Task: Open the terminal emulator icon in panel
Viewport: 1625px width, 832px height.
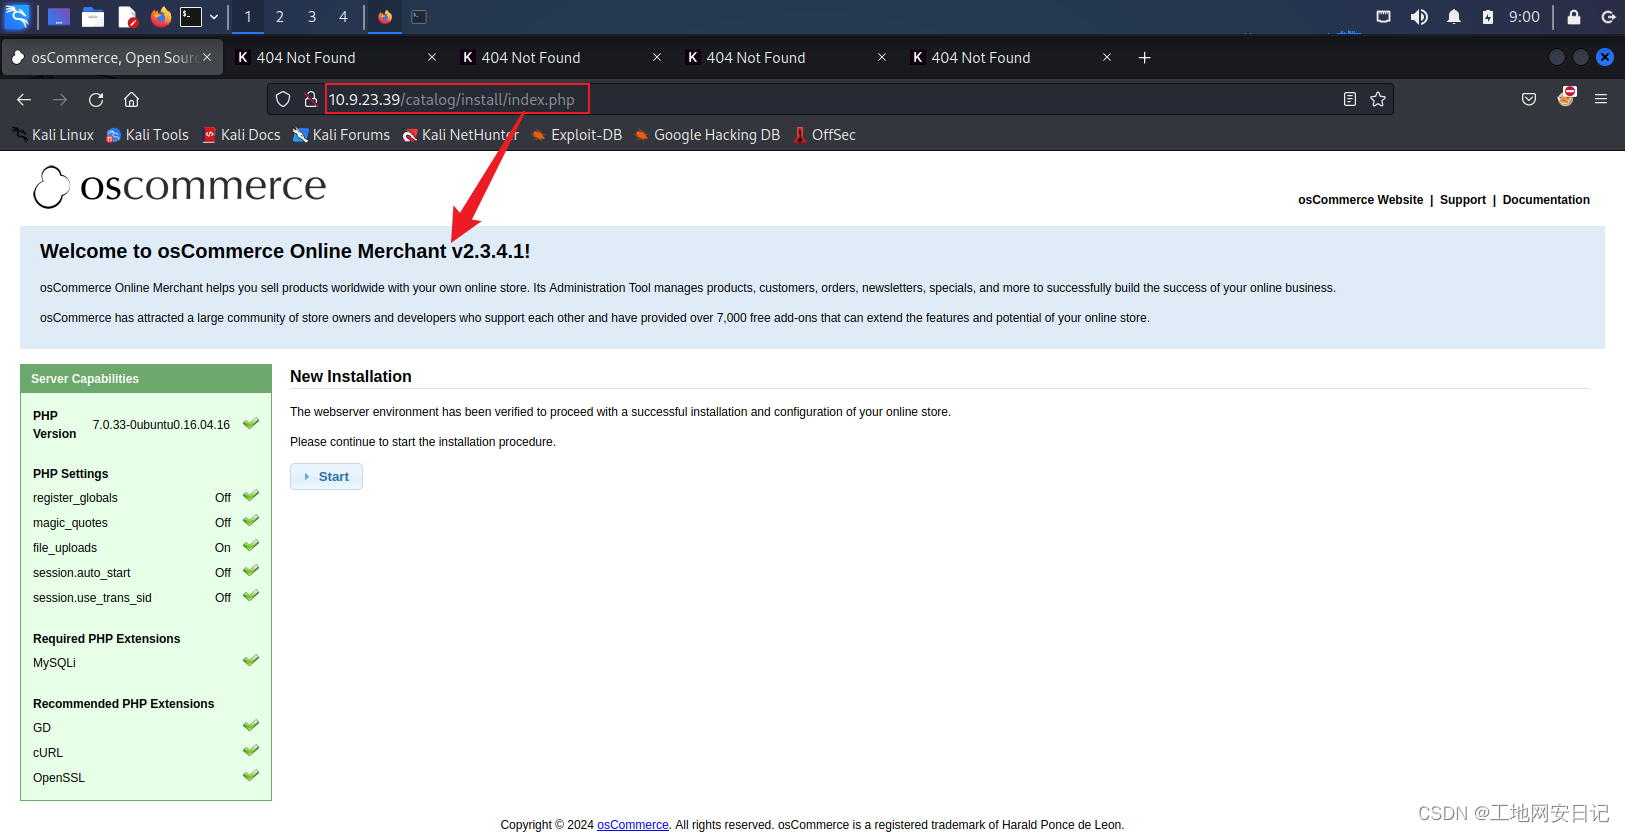Action: (x=191, y=16)
